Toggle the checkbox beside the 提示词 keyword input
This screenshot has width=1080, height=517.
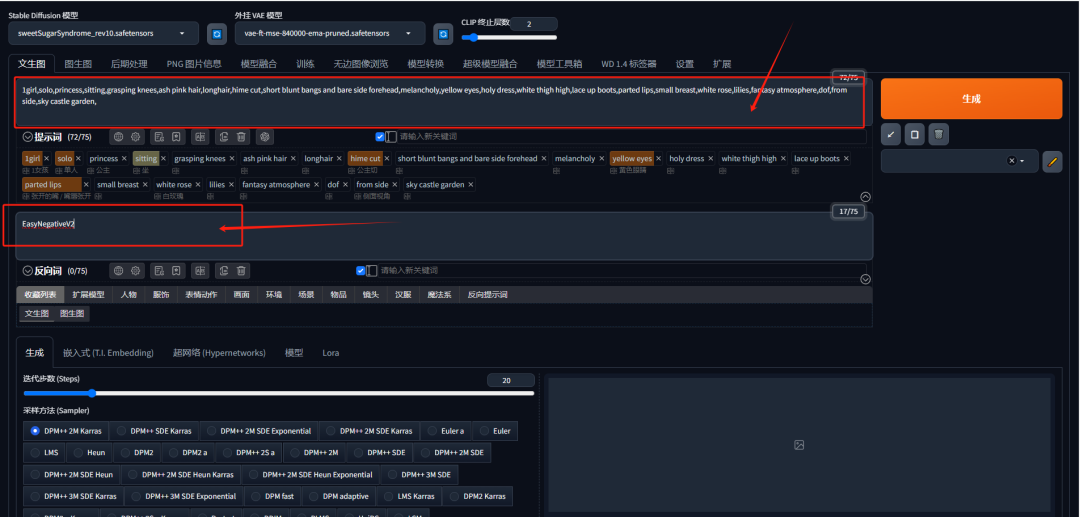coord(380,136)
